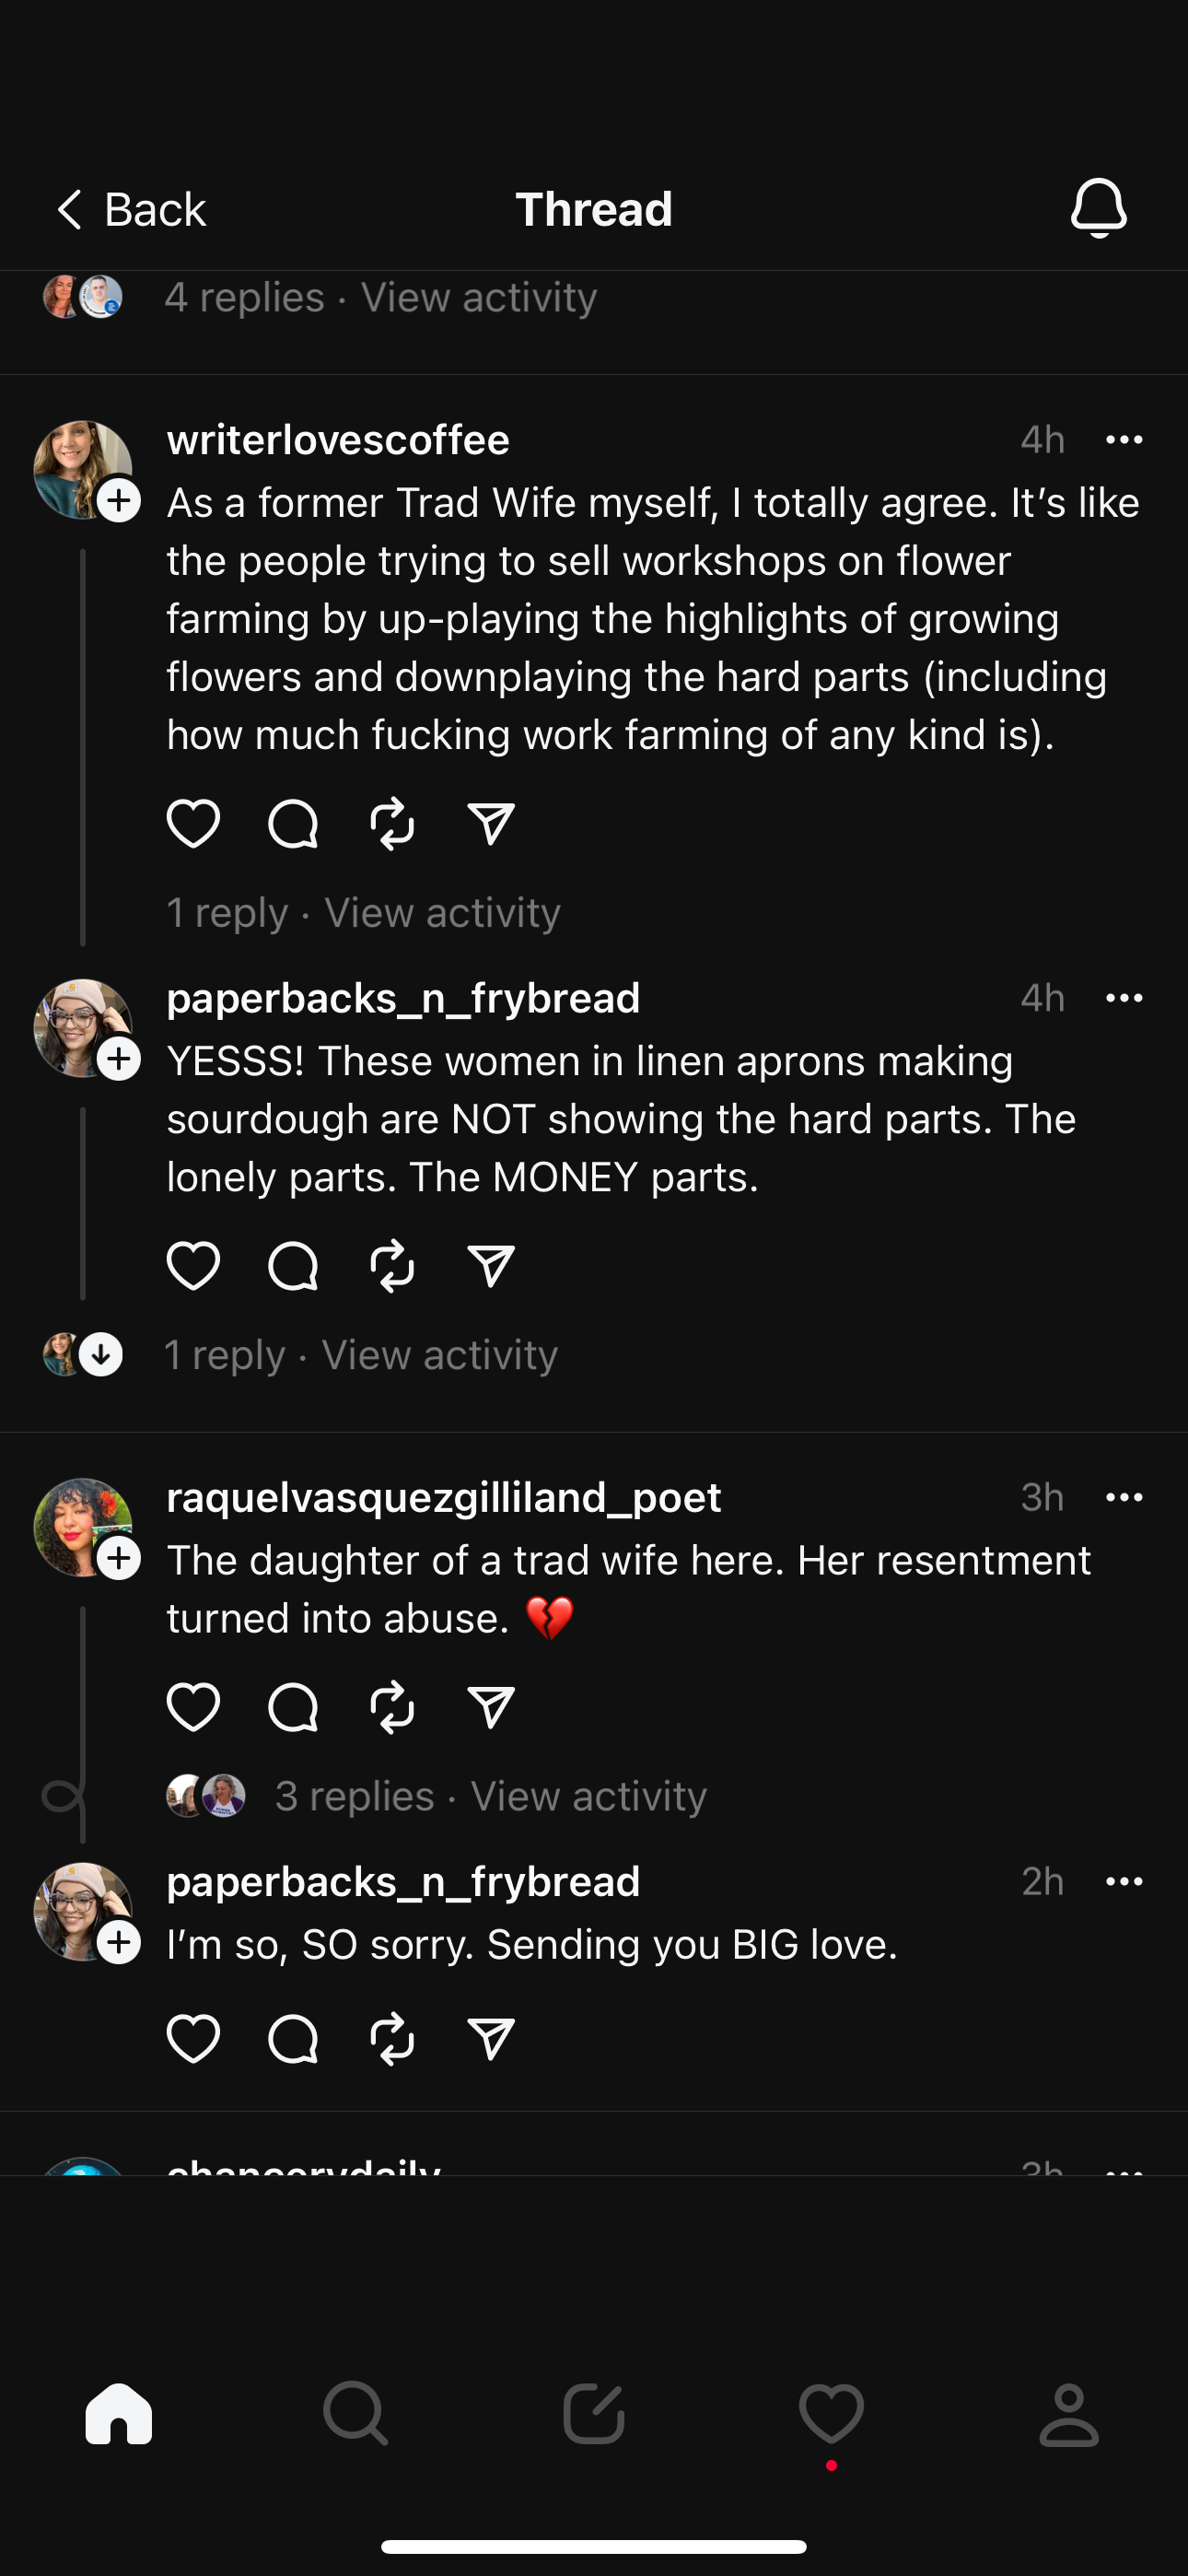This screenshot has width=1188, height=2576.
Task: Reply to writerlovescoffee's comment
Action: (x=293, y=824)
